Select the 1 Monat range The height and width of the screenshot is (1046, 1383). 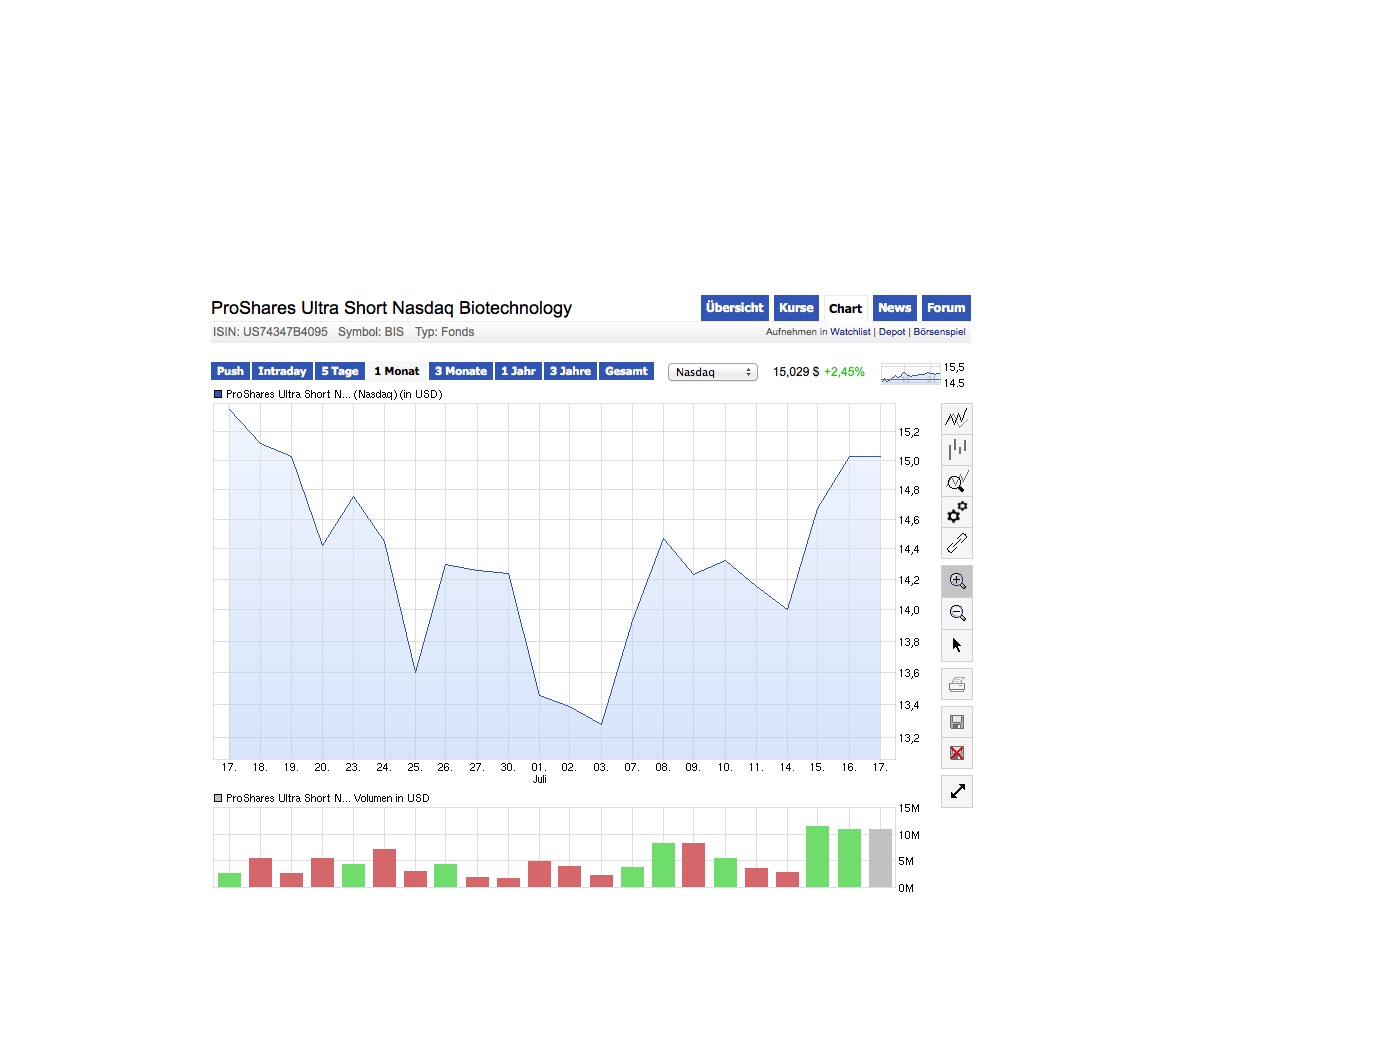pos(397,371)
